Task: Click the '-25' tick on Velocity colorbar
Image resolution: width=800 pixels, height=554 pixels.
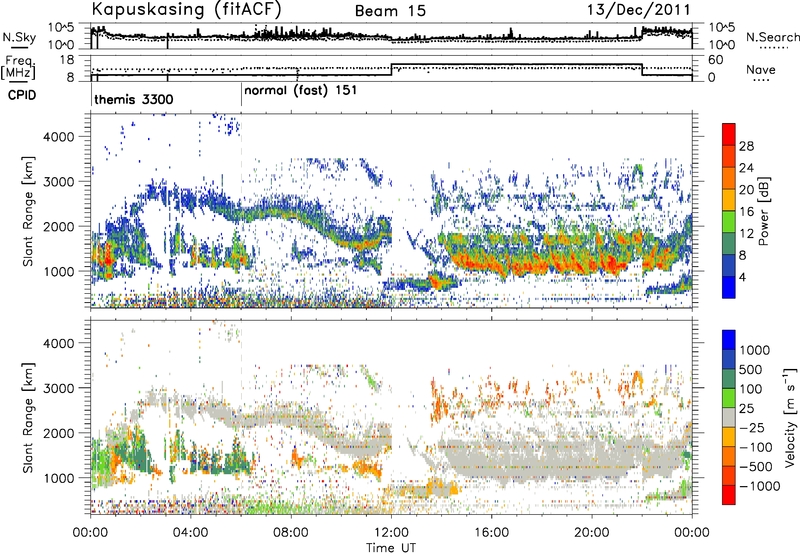Action: click(752, 427)
